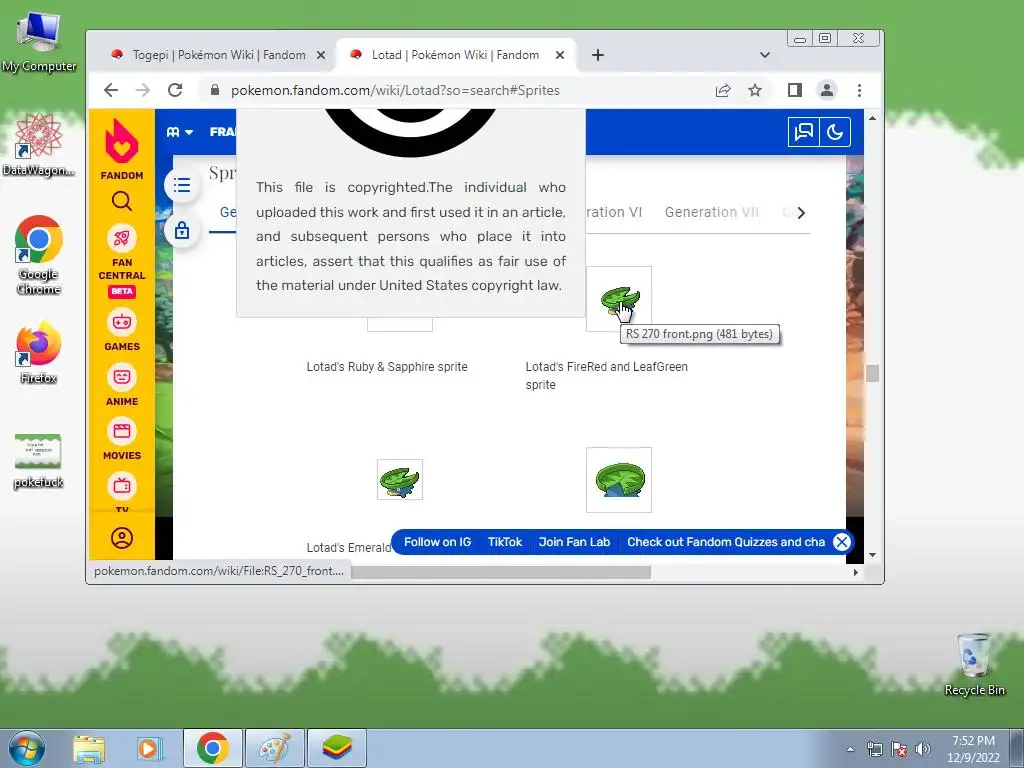Image resolution: width=1024 pixels, height=768 pixels.
Task: Show more generation tabs with right chevron
Action: pos(801,213)
